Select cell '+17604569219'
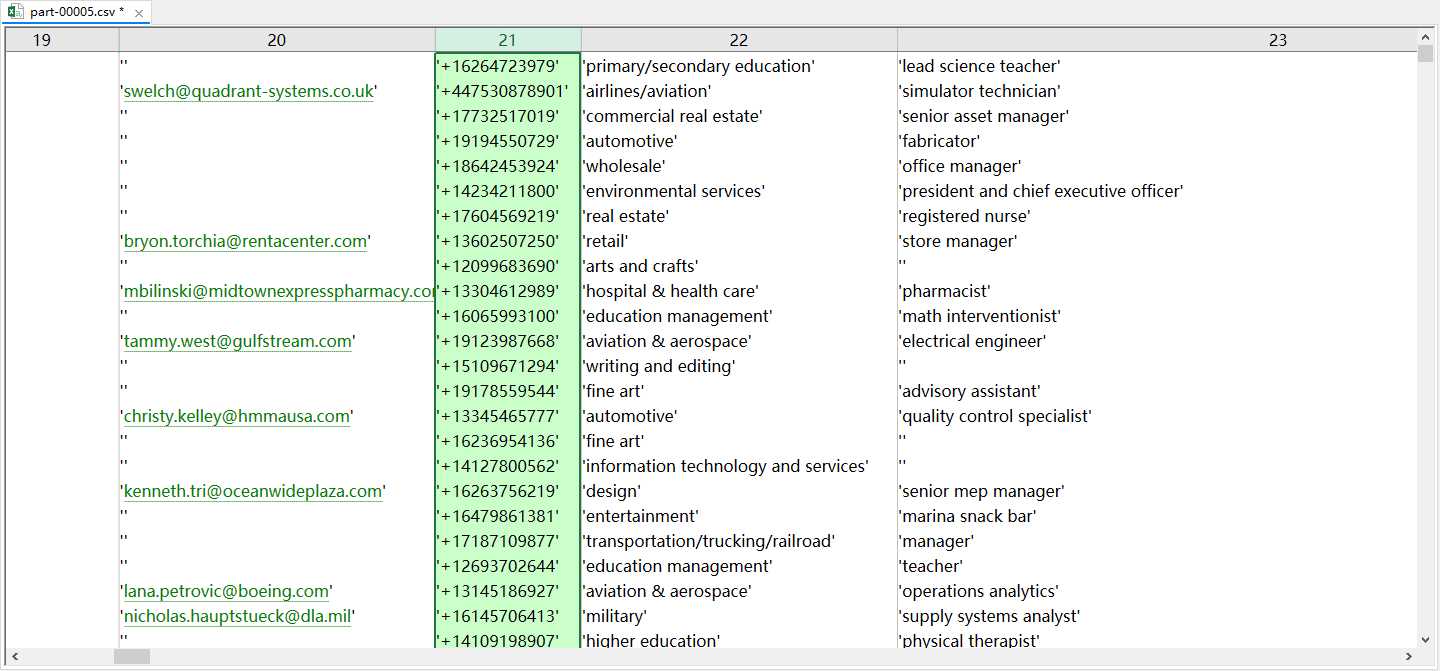1440x671 pixels. point(508,216)
